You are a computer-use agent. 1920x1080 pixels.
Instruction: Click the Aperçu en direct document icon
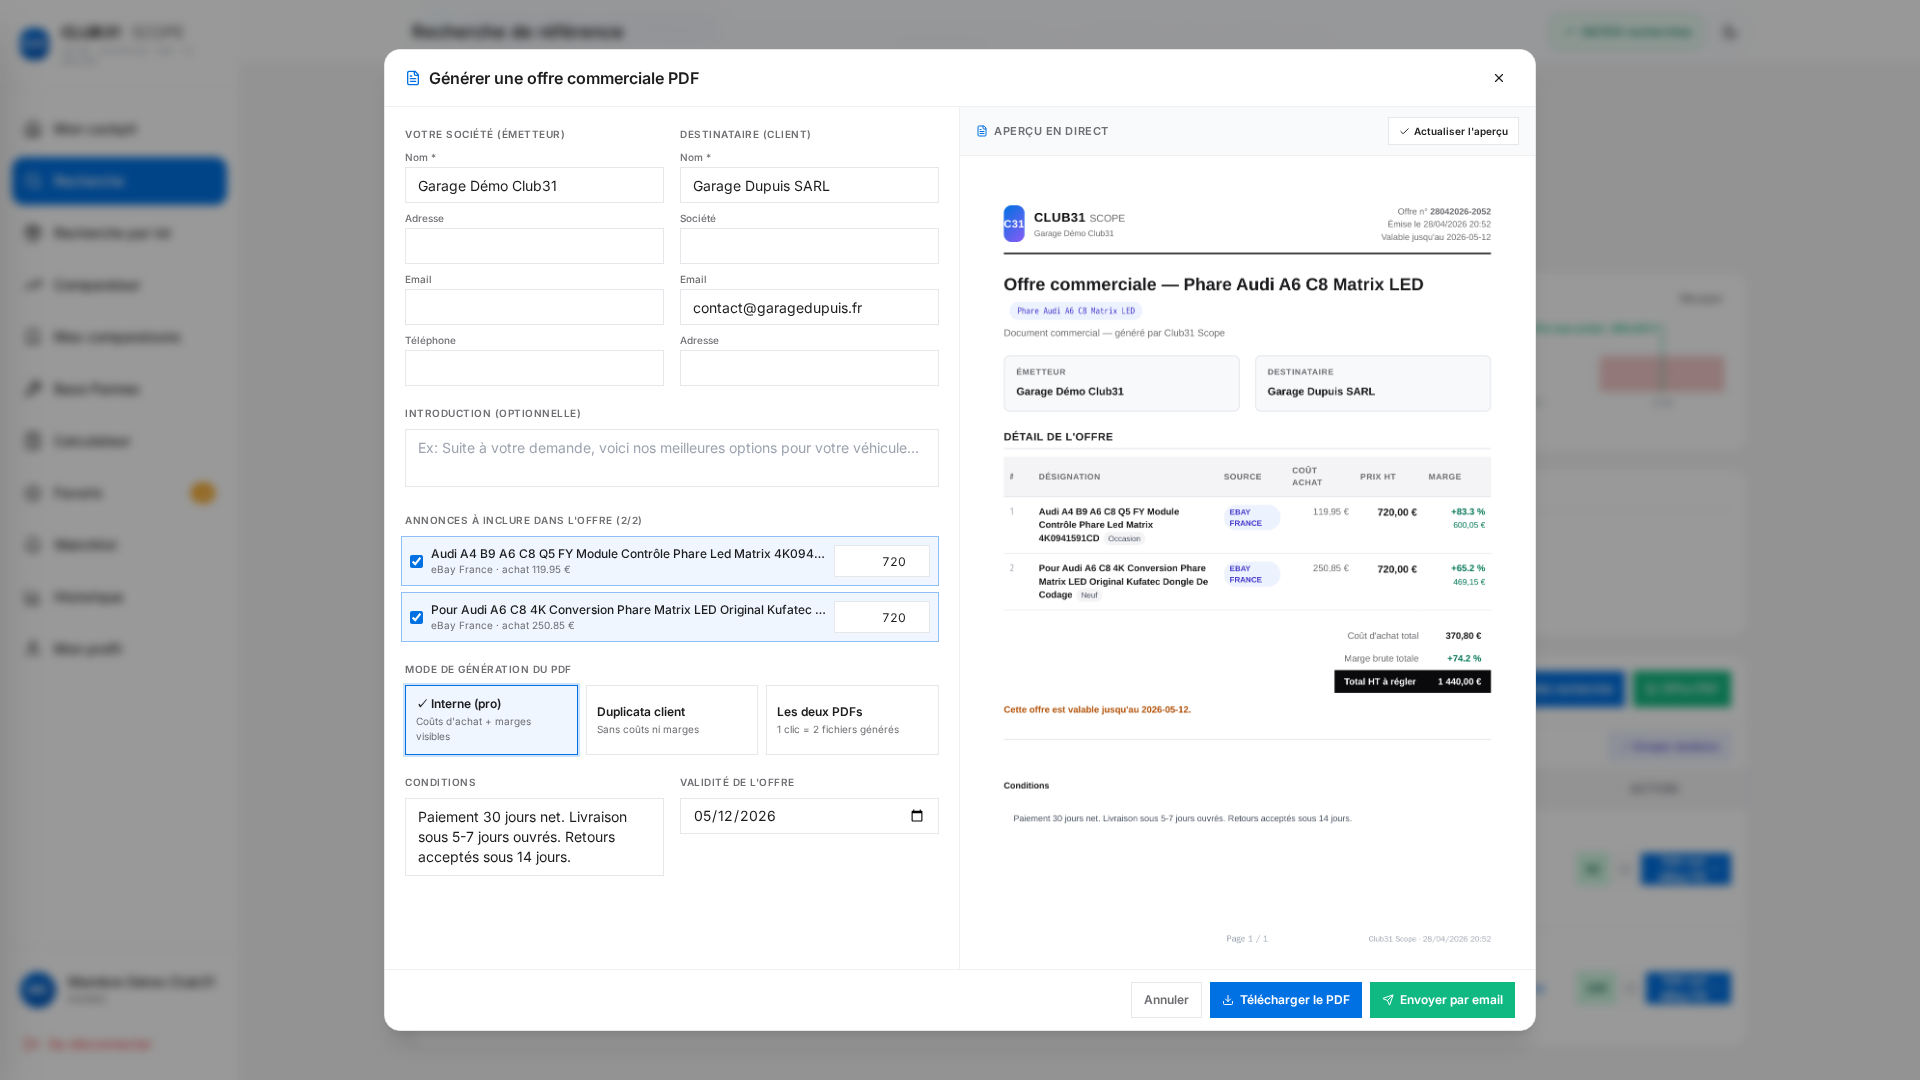point(982,131)
